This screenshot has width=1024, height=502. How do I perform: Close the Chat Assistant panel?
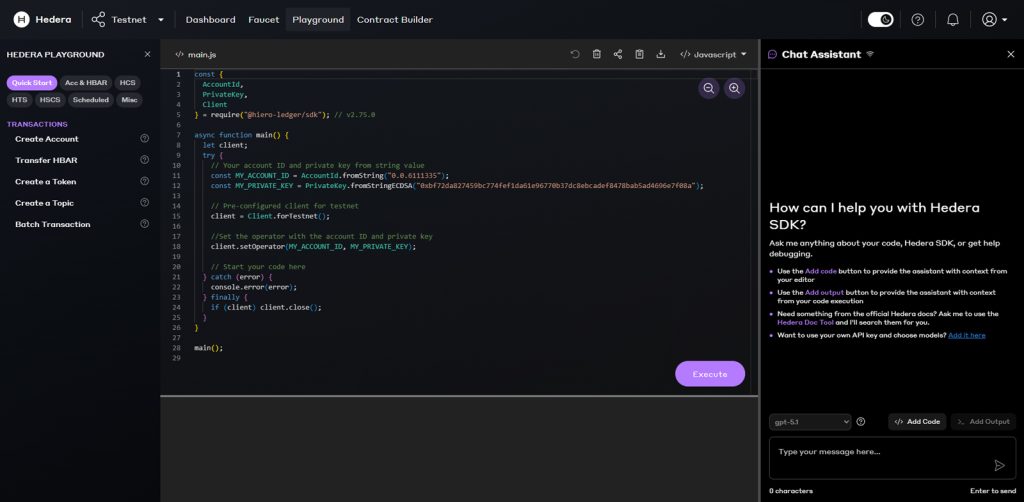pos(1011,54)
